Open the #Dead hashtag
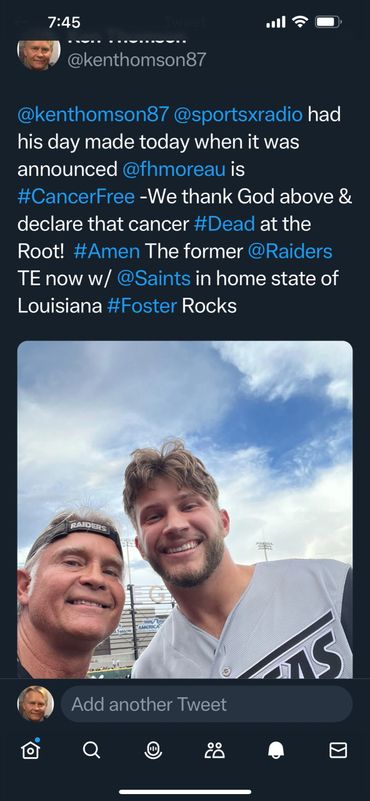 [224, 224]
